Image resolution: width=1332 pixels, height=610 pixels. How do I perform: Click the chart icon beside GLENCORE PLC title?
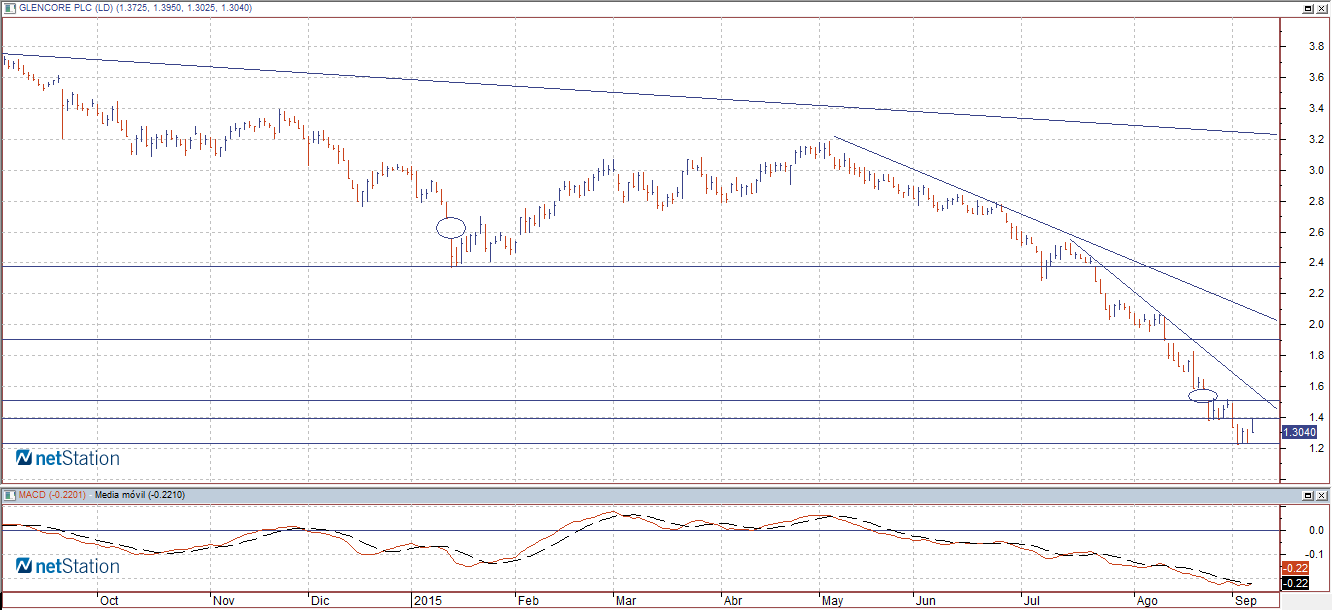point(10,8)
